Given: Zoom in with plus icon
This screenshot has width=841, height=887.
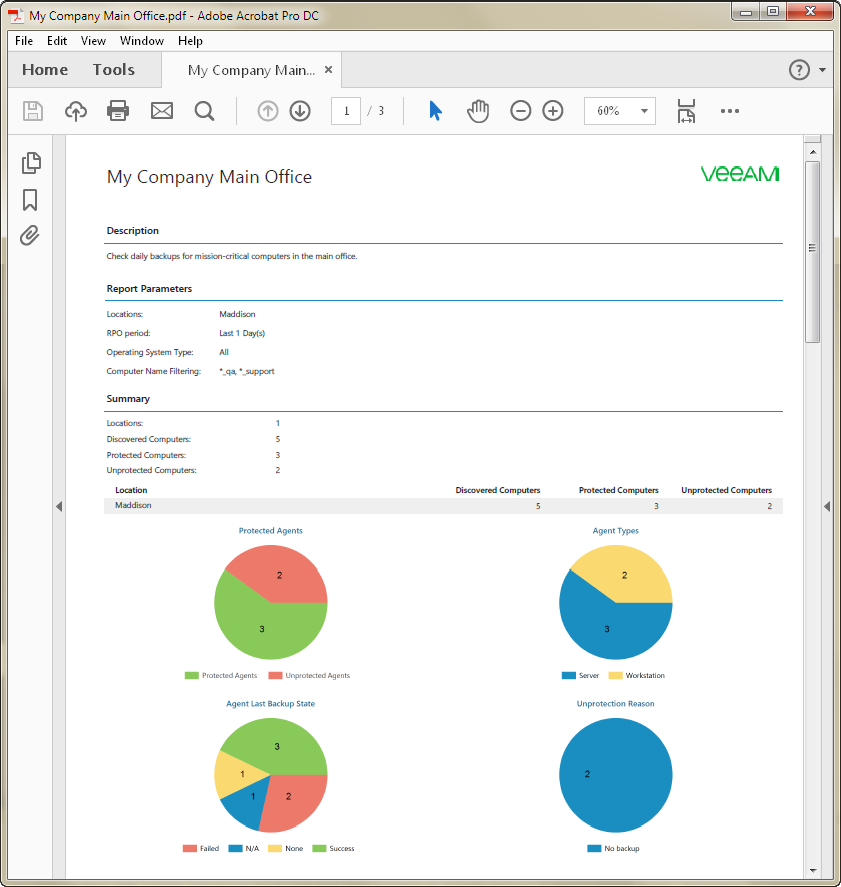Looking at the screenshot, I should click(x=553, y=111).
